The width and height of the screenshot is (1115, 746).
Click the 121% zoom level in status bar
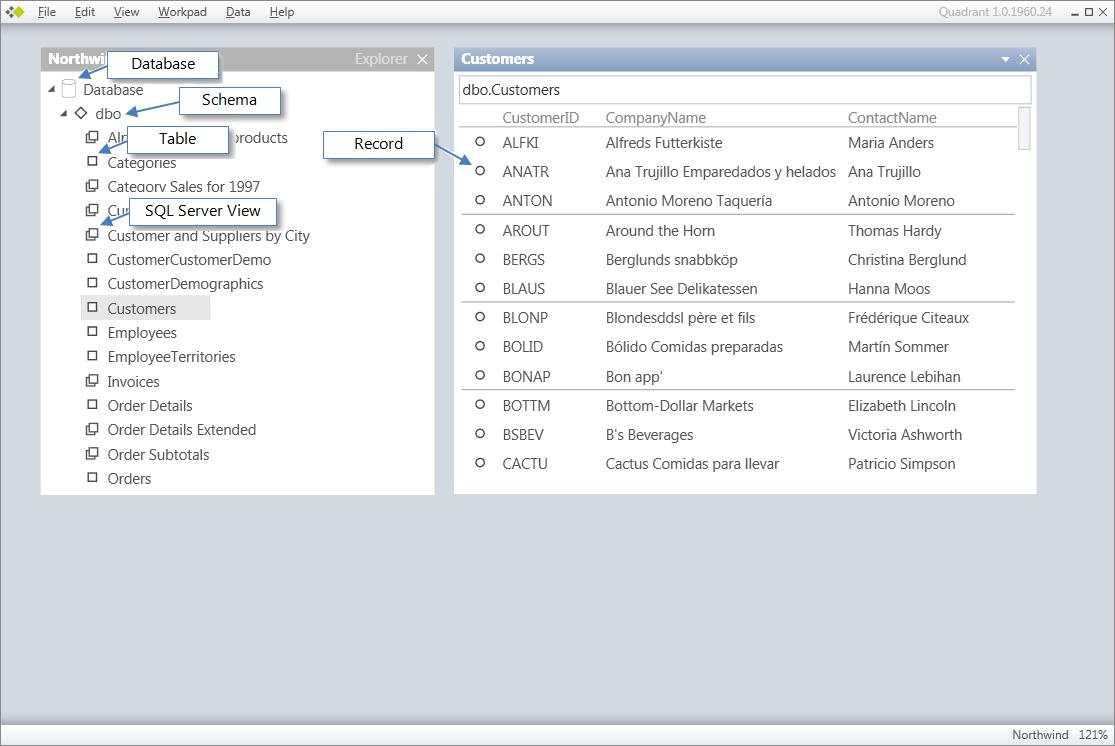[1093, 735]
